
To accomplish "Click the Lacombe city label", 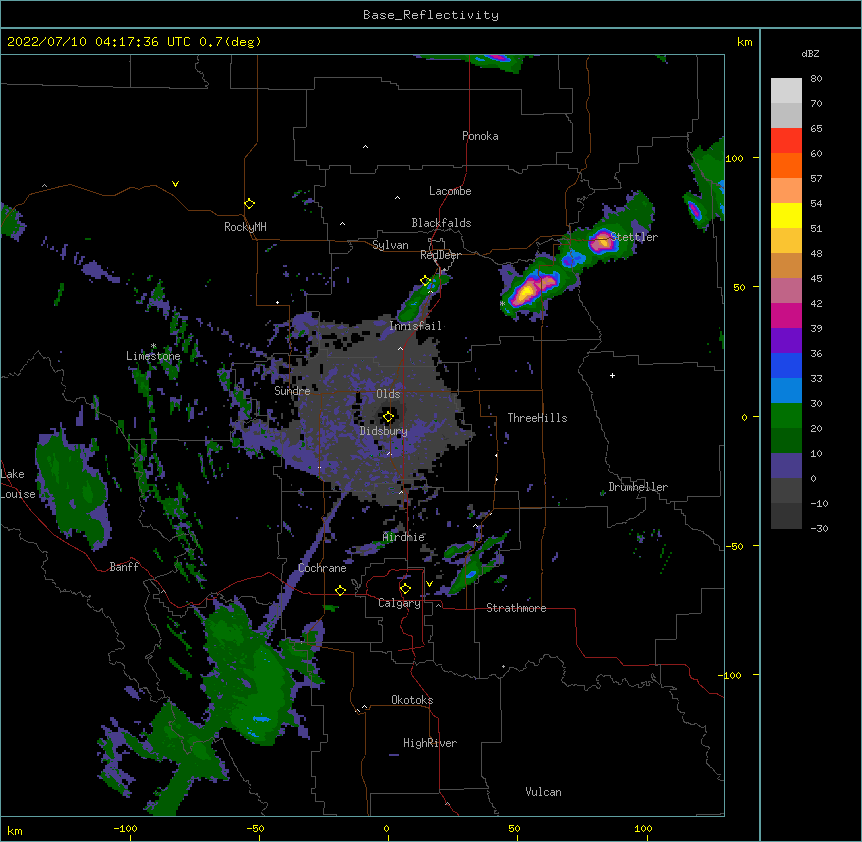I will pyautogui.click(x=450, y=191).
